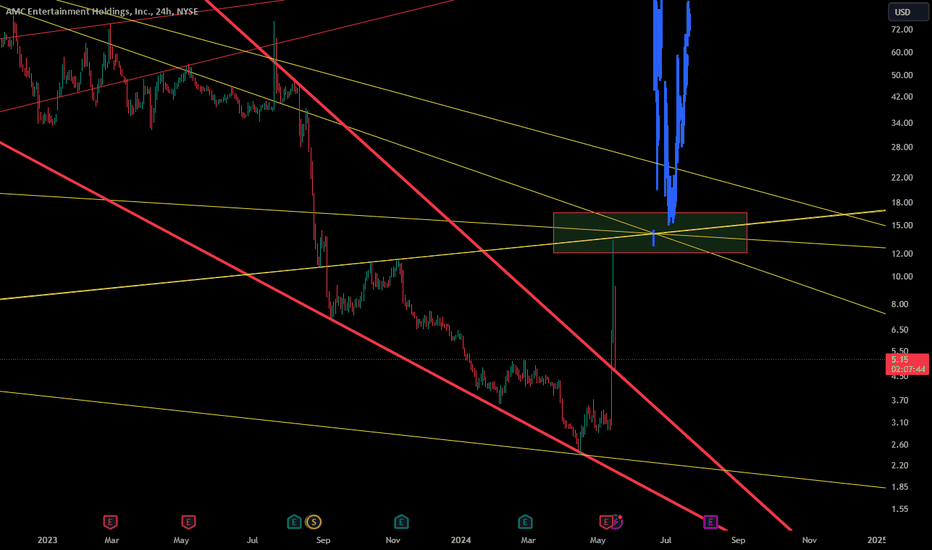Click the AMC Entertainment Holdings chart title

click(x=102, y=11)
